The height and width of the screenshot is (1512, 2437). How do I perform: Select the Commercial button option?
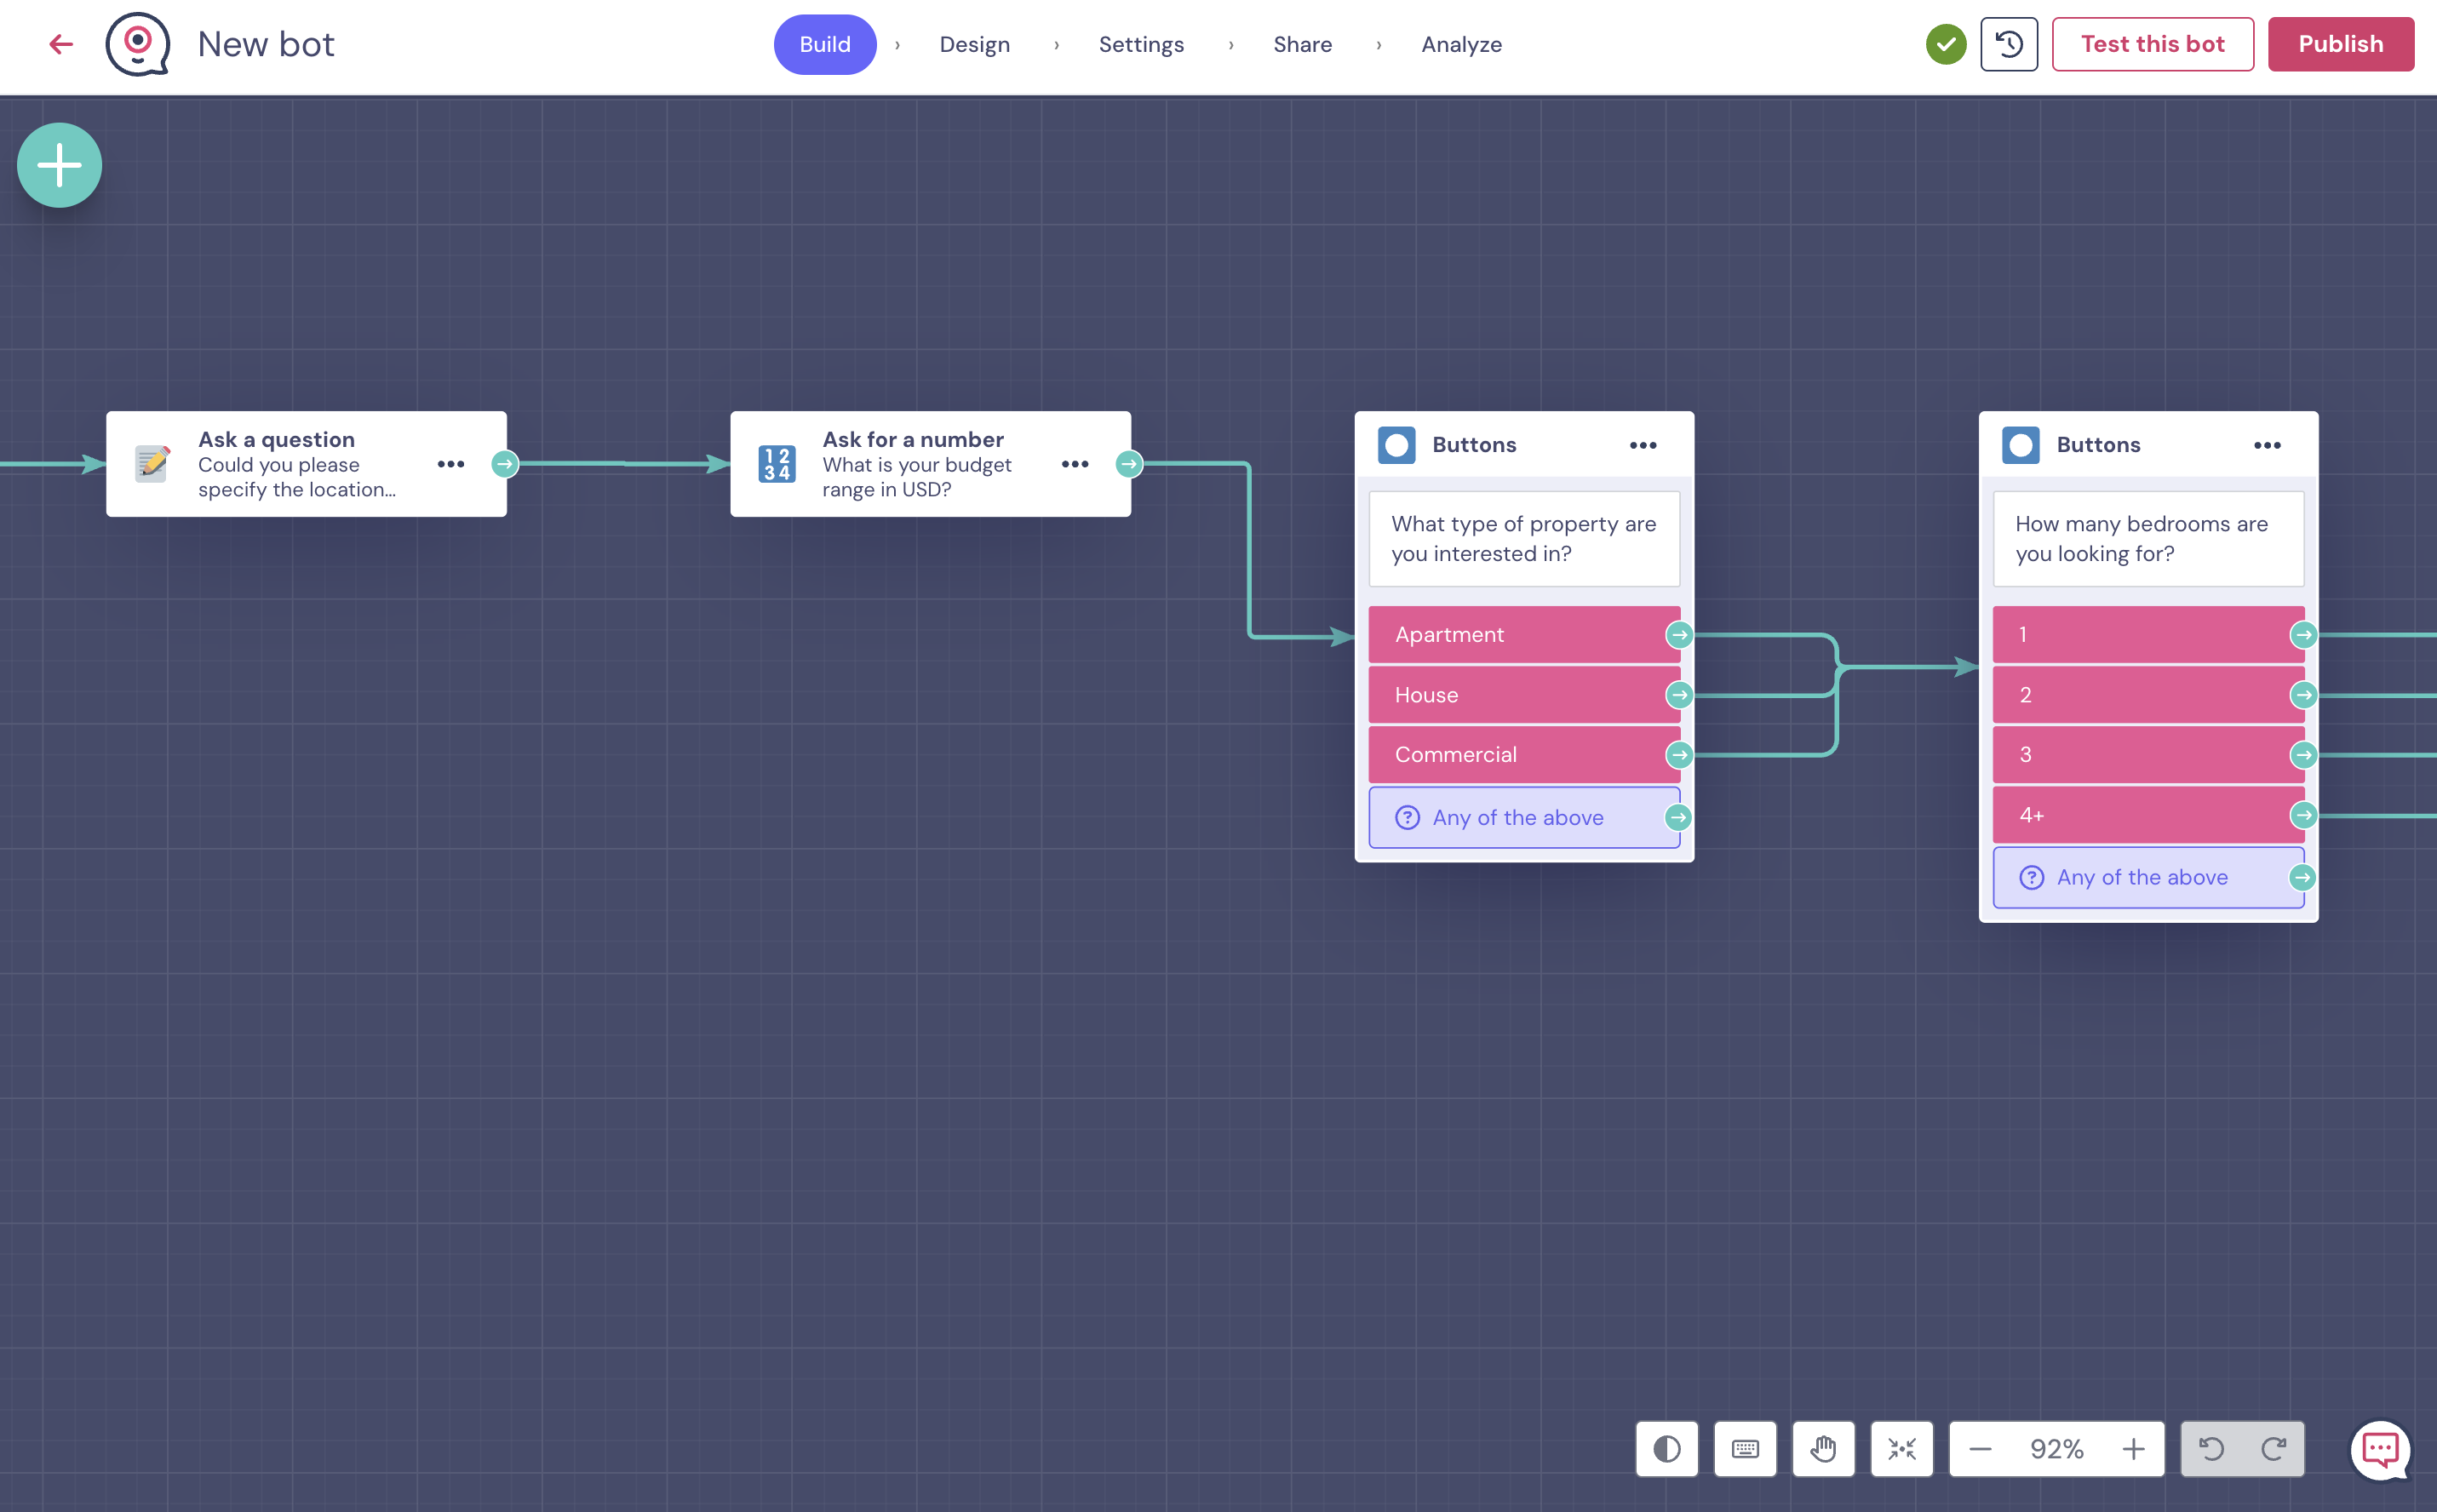click(x=1523, y=755)
